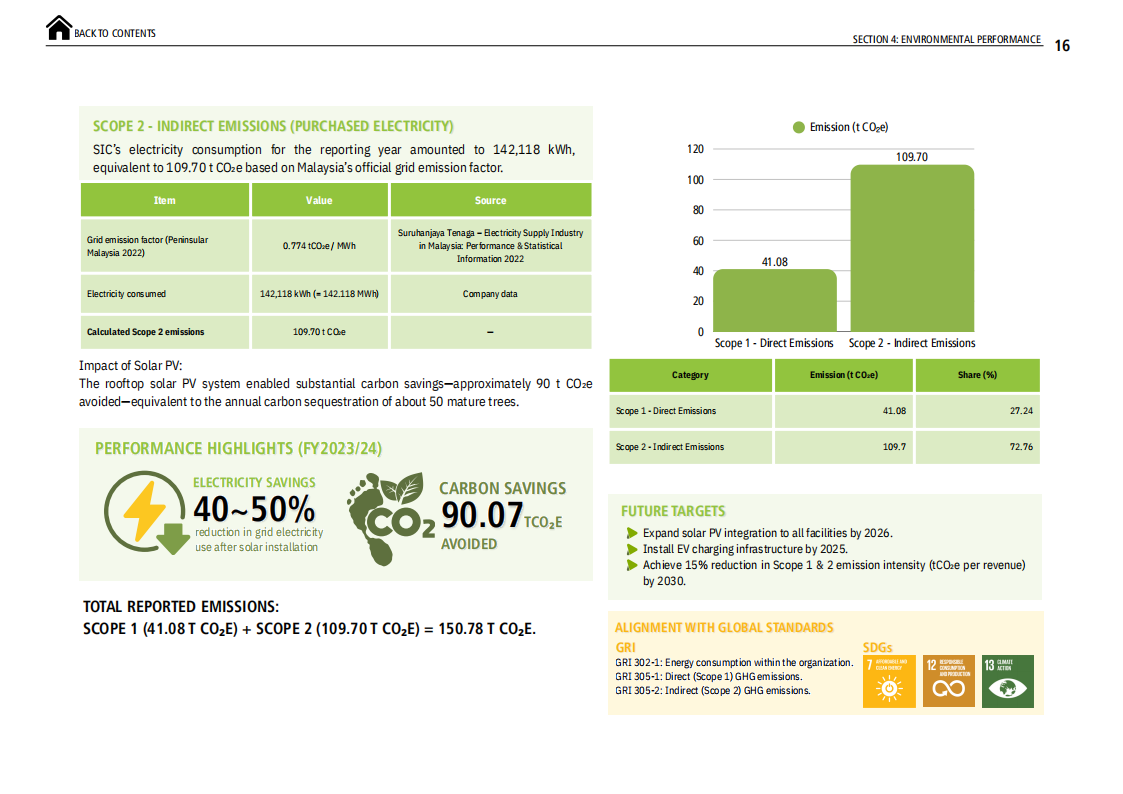The height and width of the screenshot is (794, 1123).
Task: Click the arrow bullet beside Expand solar PV
Action: pos(631,534)
